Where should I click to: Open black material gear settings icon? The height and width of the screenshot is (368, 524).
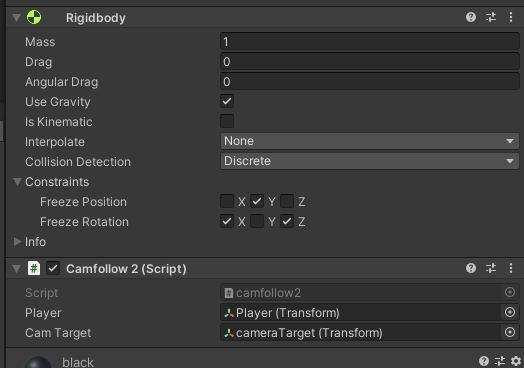[x=516, y=361]
